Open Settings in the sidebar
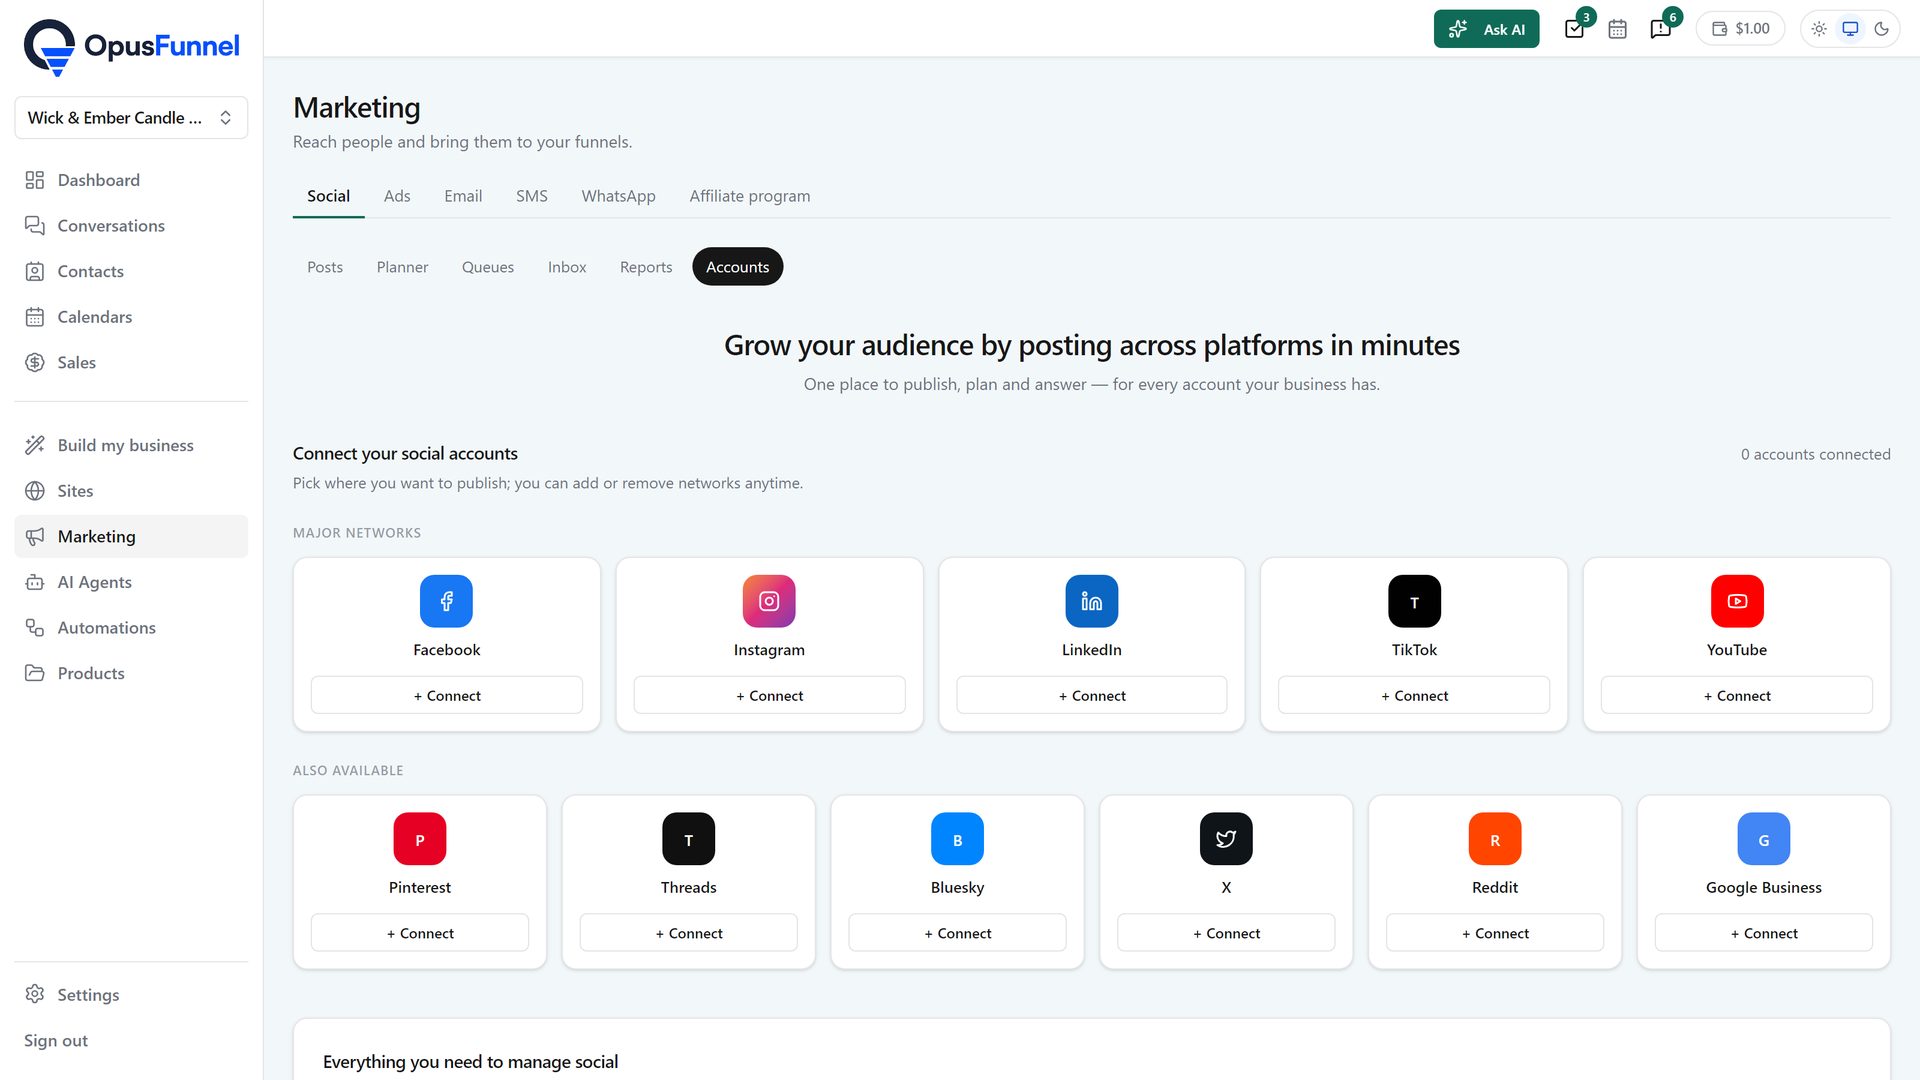Screen dimensions: 1920x1080 pos(131,995)
